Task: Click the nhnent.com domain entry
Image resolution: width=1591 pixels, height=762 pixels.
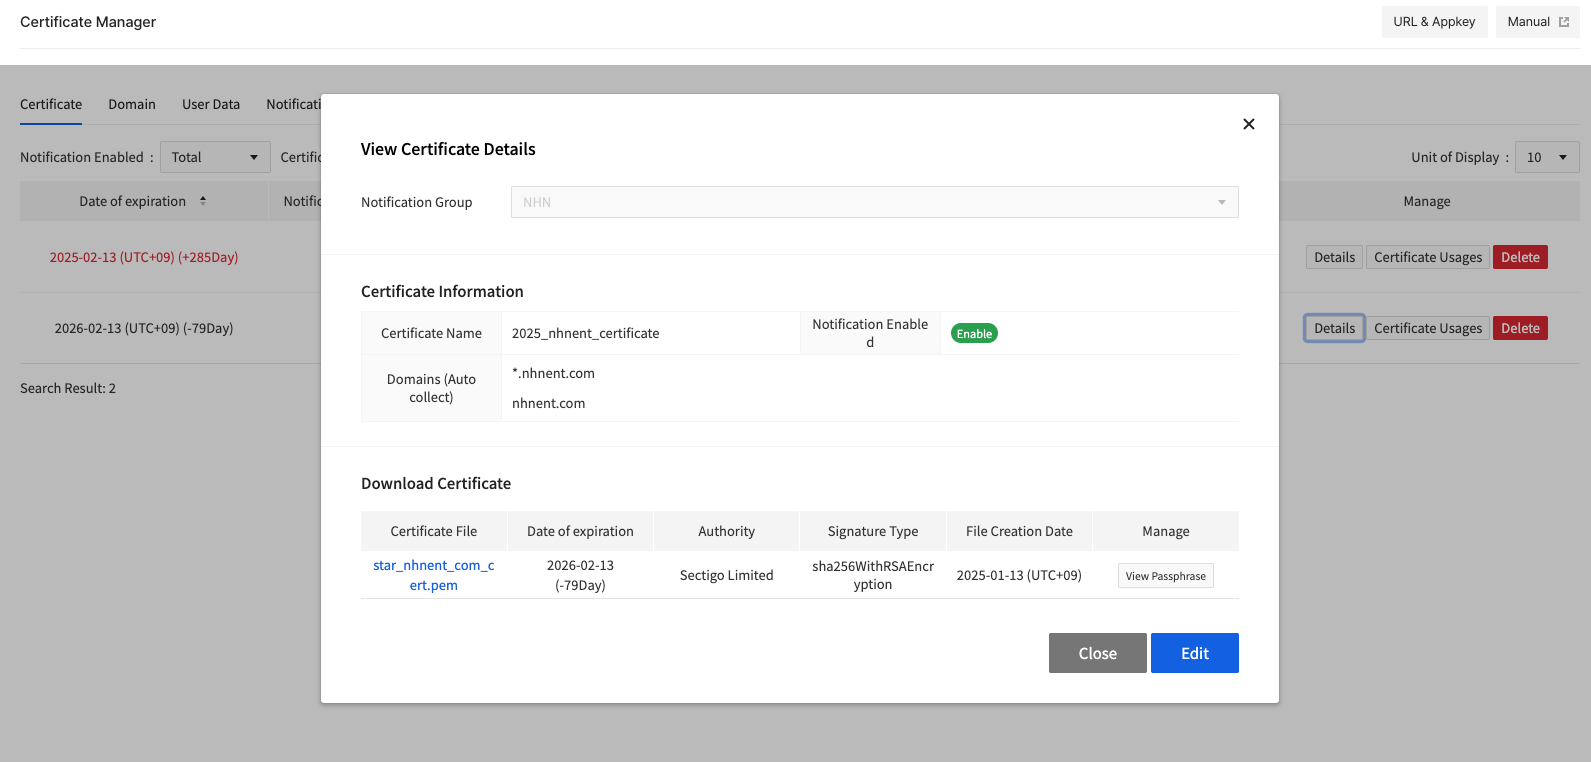Action: click(548, 403)
